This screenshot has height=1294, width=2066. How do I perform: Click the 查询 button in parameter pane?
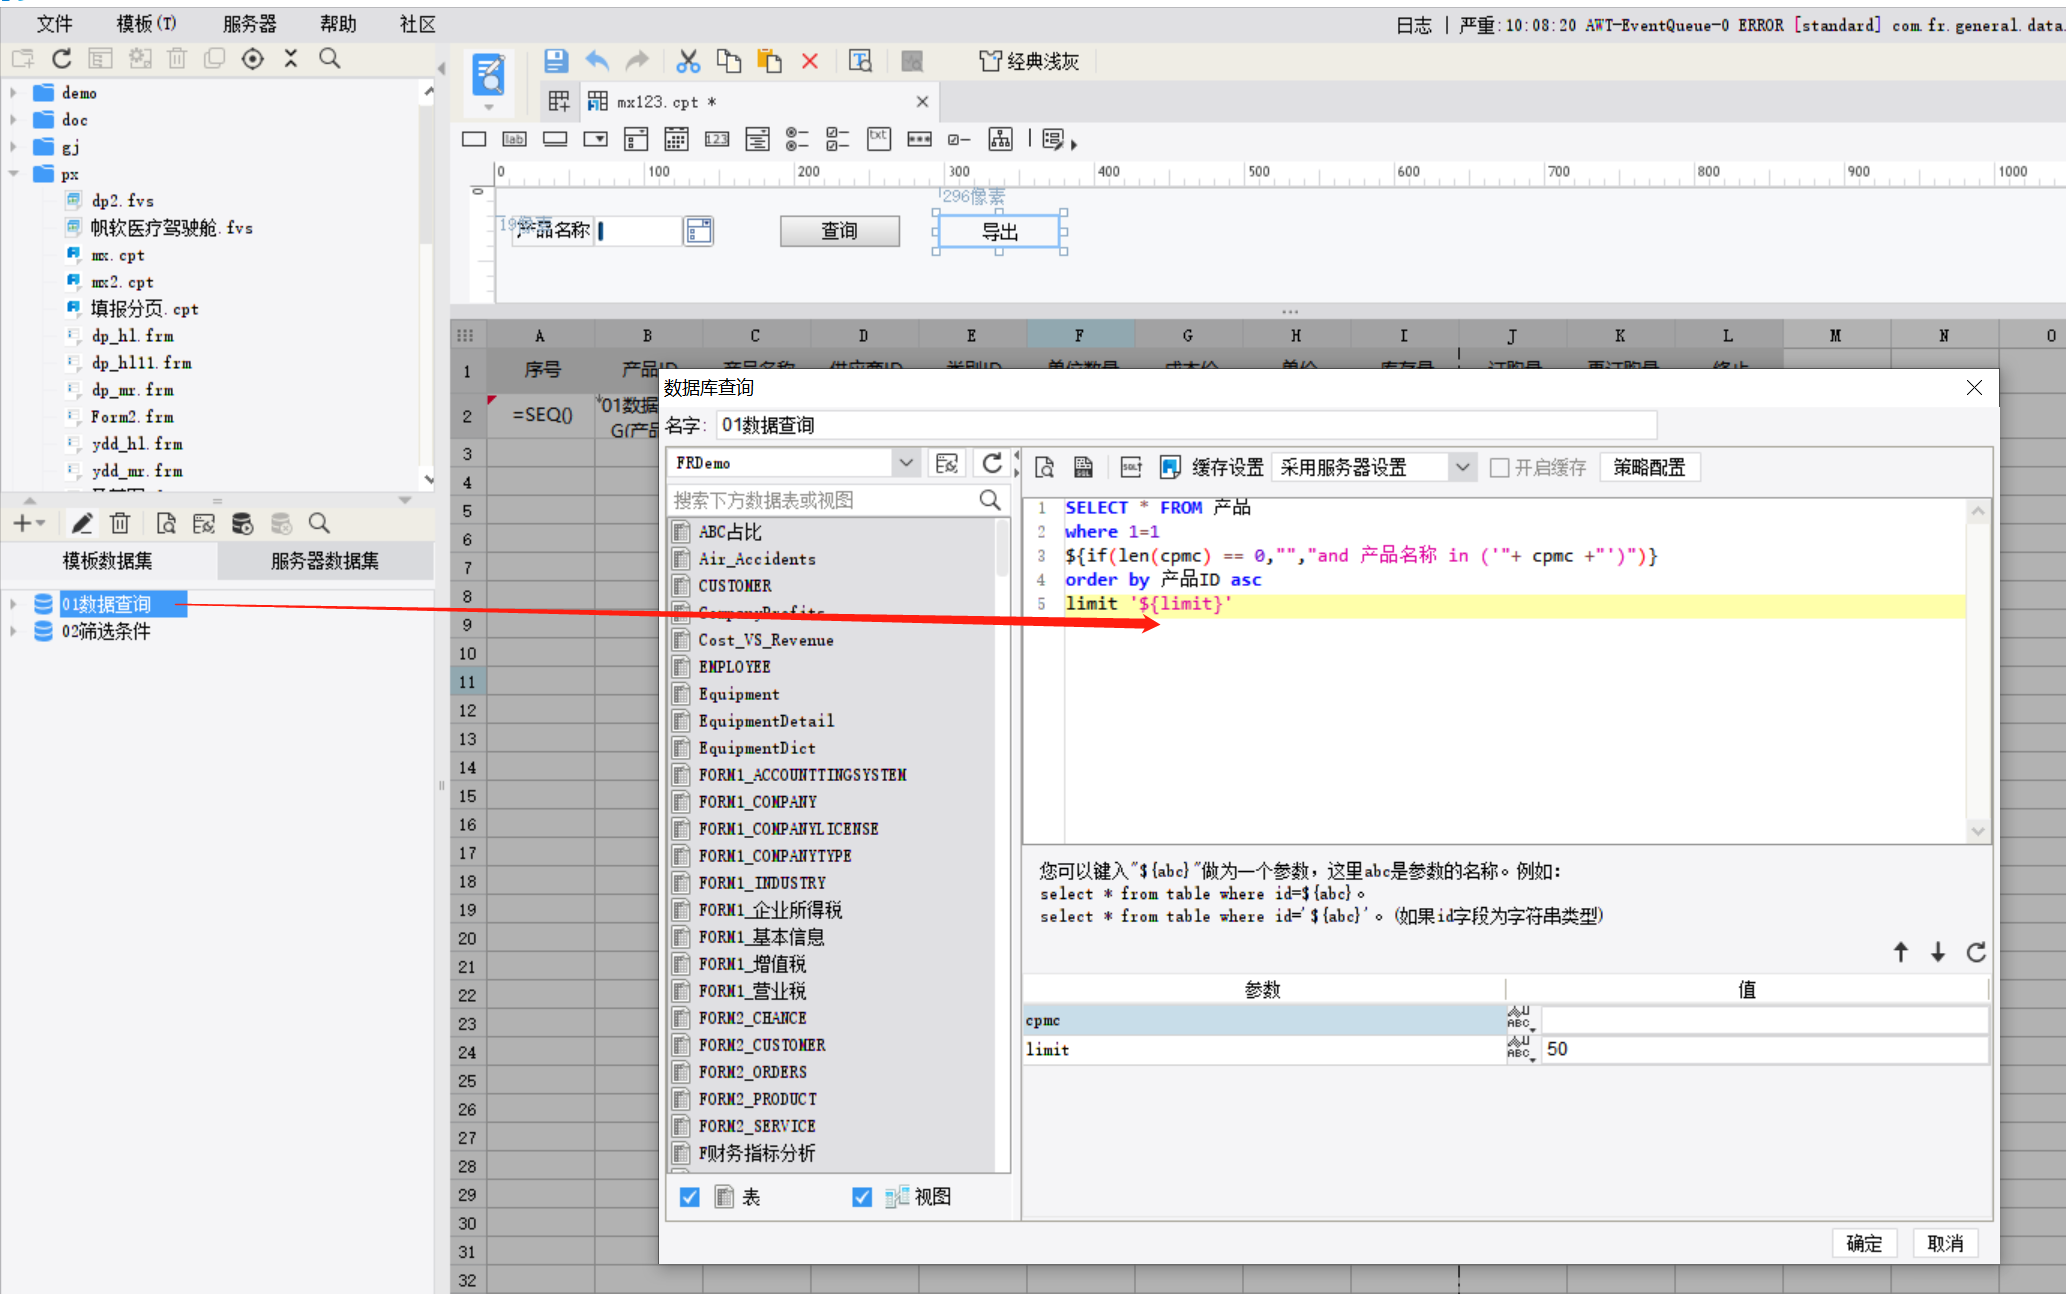pos(839,231)
